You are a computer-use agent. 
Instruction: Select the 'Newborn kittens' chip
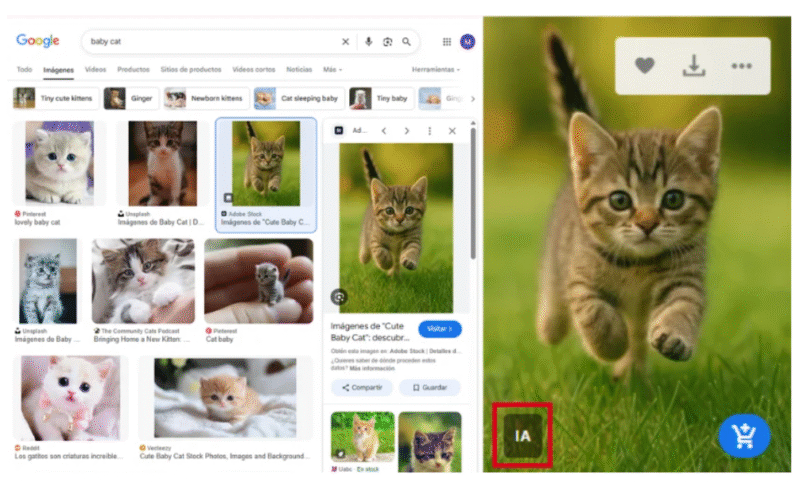[206, 98]
